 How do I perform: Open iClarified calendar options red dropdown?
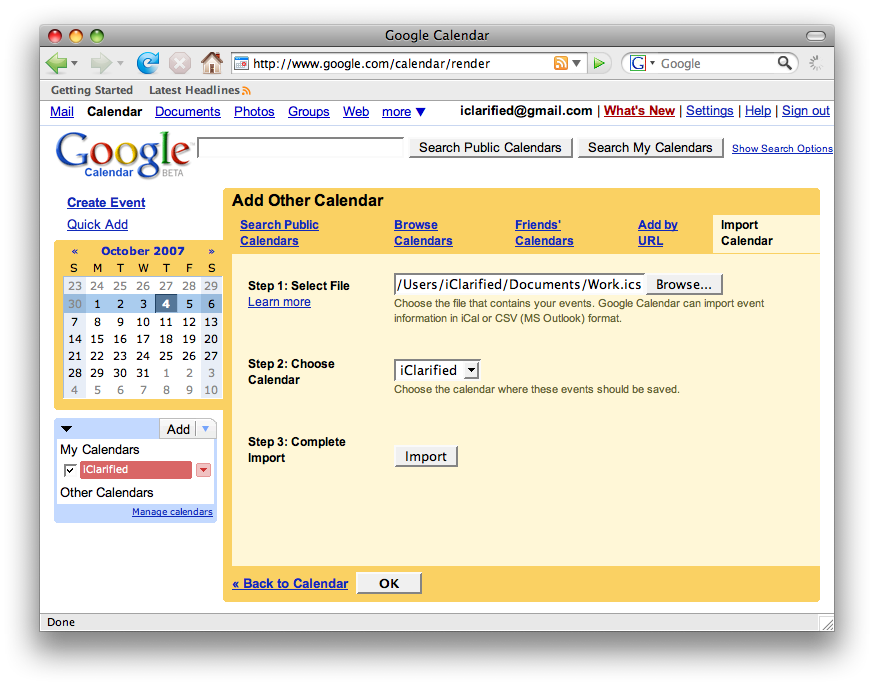click(x=203, y=470)
